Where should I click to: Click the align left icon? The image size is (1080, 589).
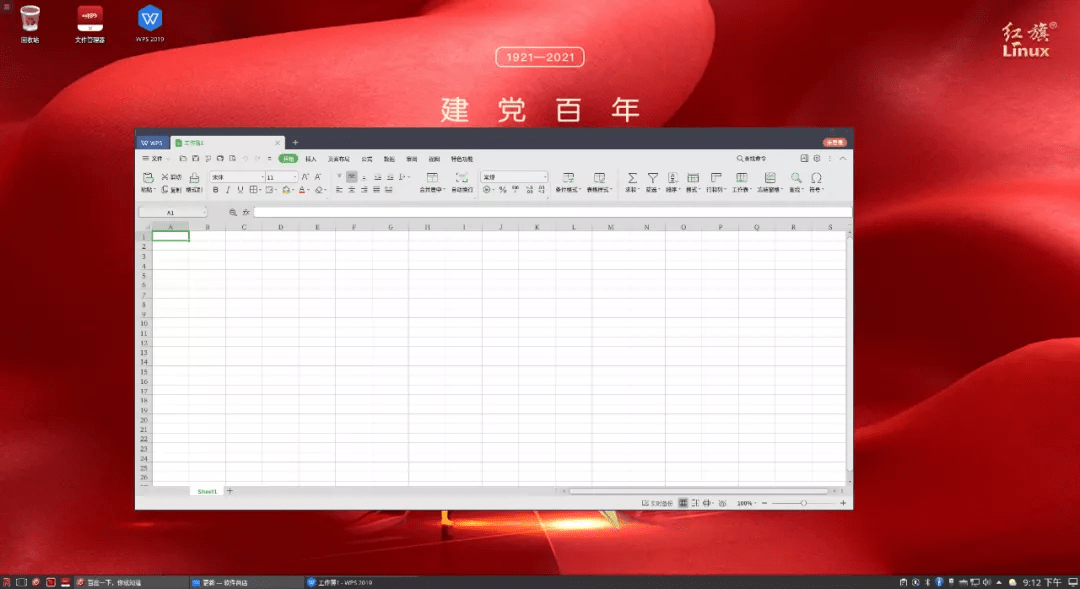pos(339,189)
